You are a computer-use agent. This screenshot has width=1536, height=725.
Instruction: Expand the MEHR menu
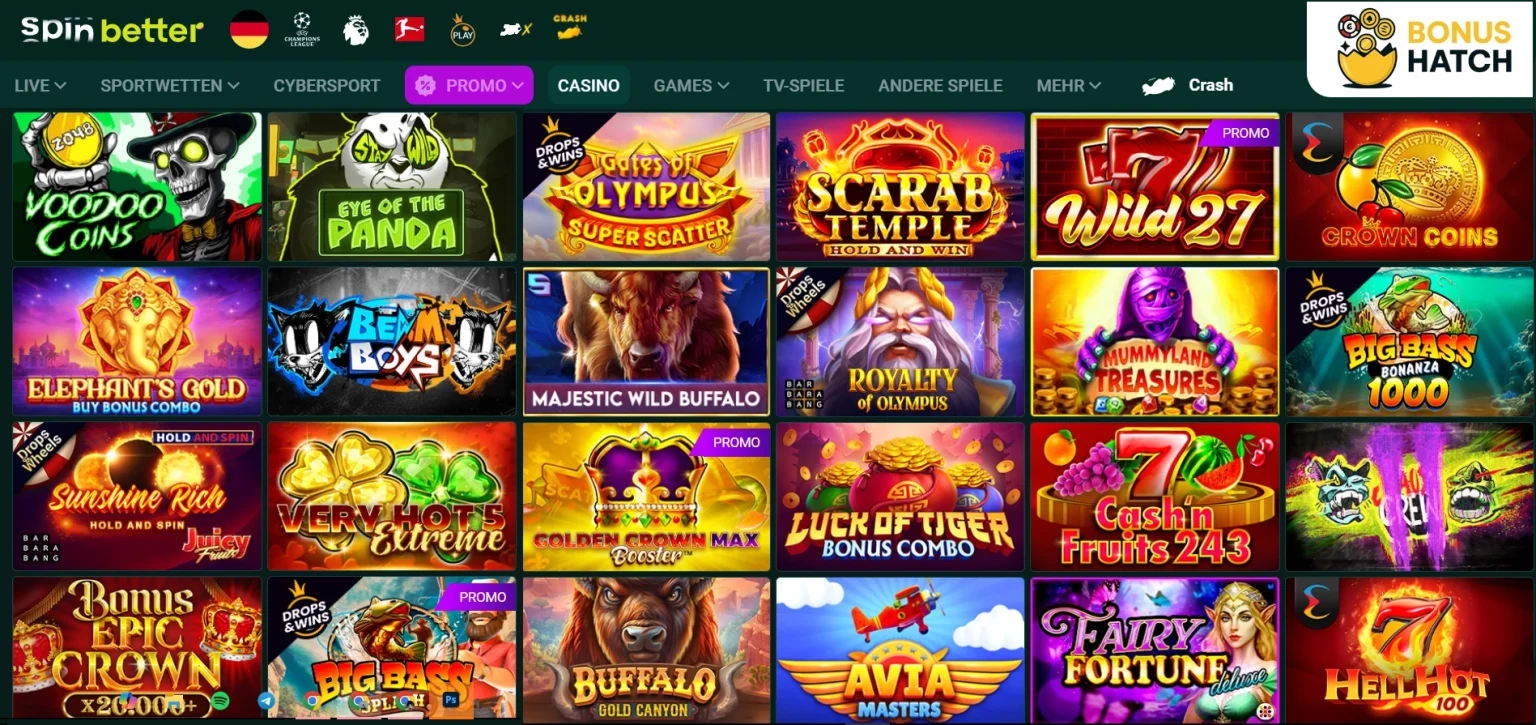pyautogui.click(x=1069, y=86)
